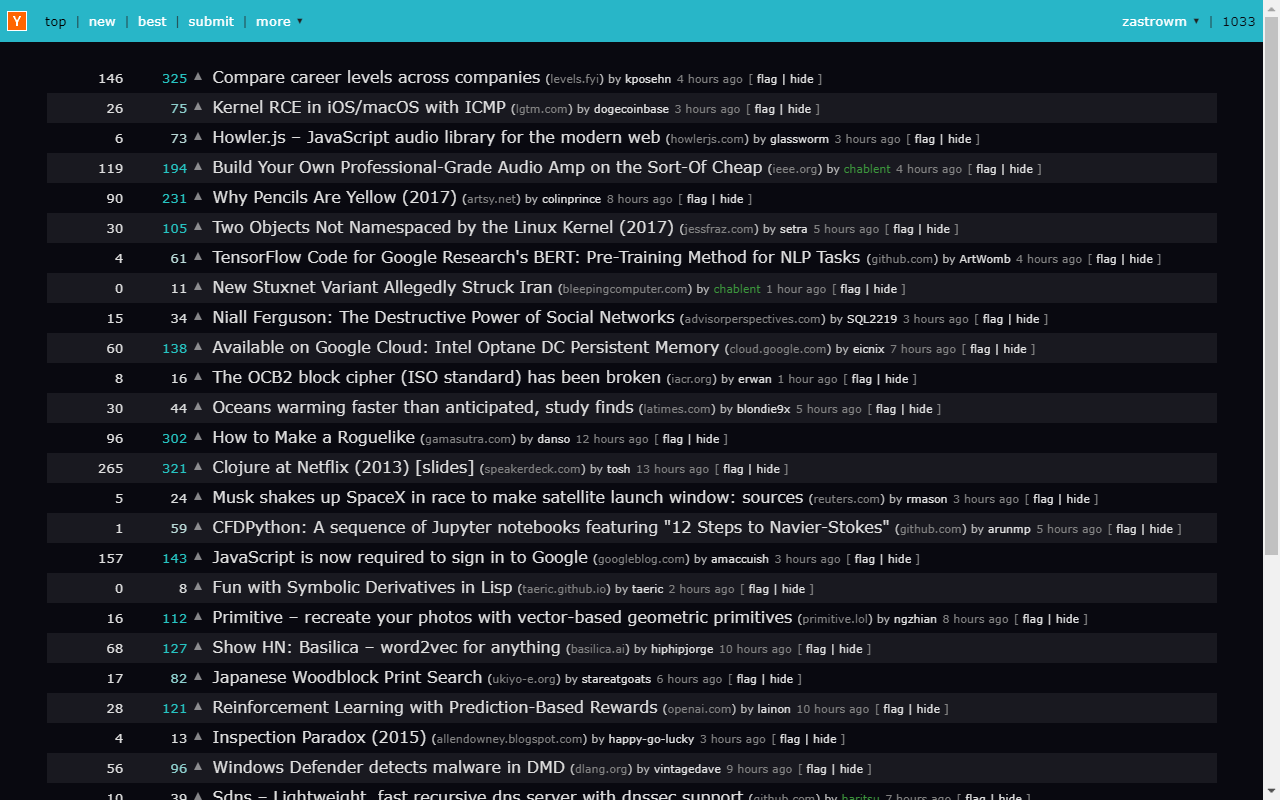1280x800 pixels.
Task: Open user chablent's profile on Audio Amp story
Action: 867,169
